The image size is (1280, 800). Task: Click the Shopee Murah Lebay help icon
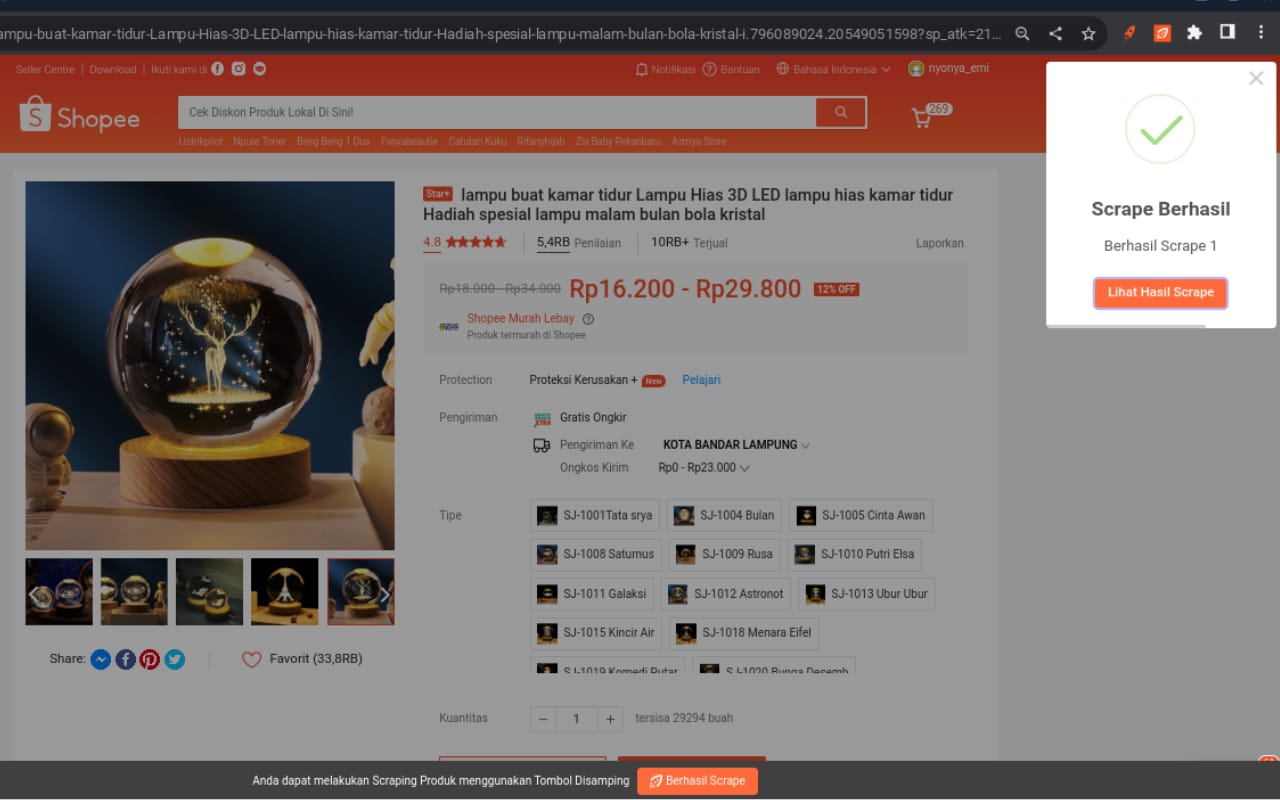[588, 319]
